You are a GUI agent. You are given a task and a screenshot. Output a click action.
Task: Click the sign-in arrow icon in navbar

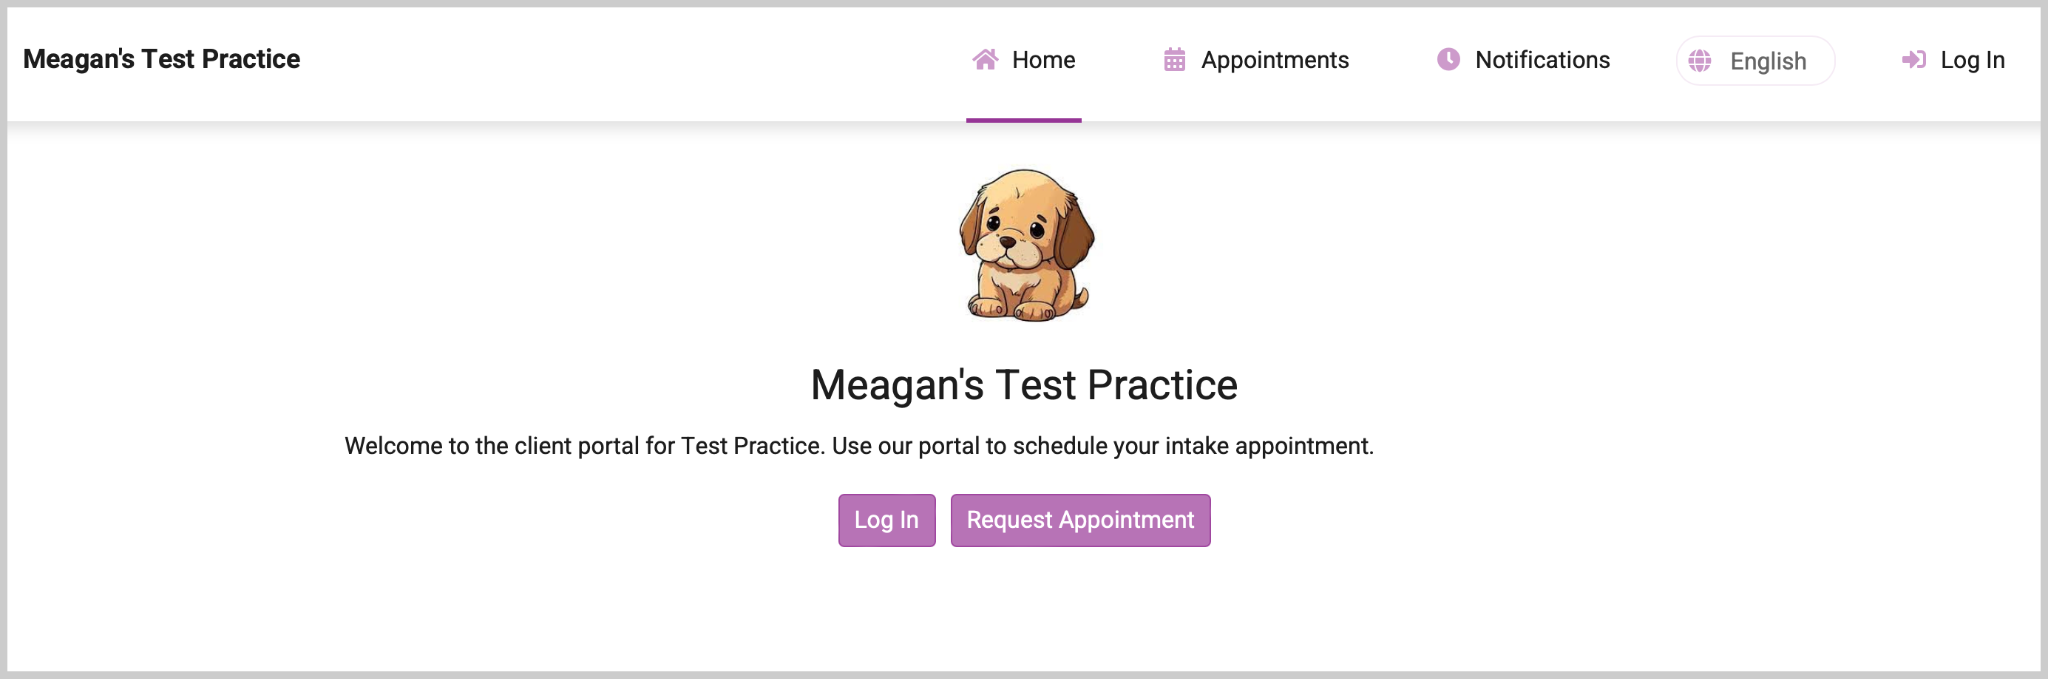point(1913,60)
